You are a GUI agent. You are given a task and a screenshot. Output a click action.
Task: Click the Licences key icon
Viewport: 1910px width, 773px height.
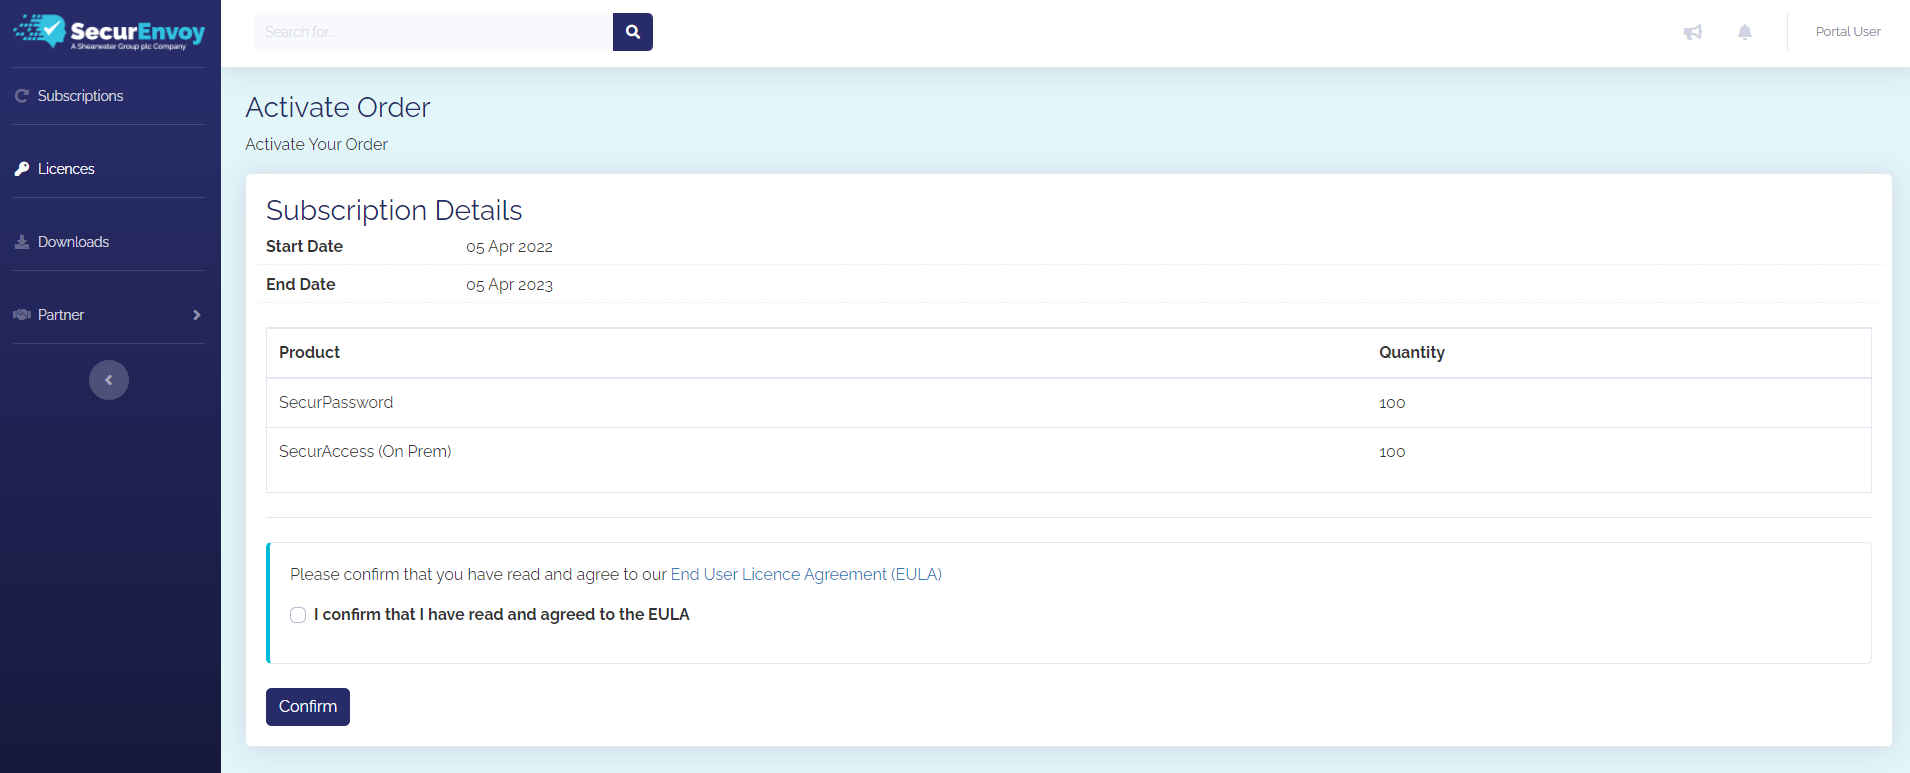[x=22, y=169]
